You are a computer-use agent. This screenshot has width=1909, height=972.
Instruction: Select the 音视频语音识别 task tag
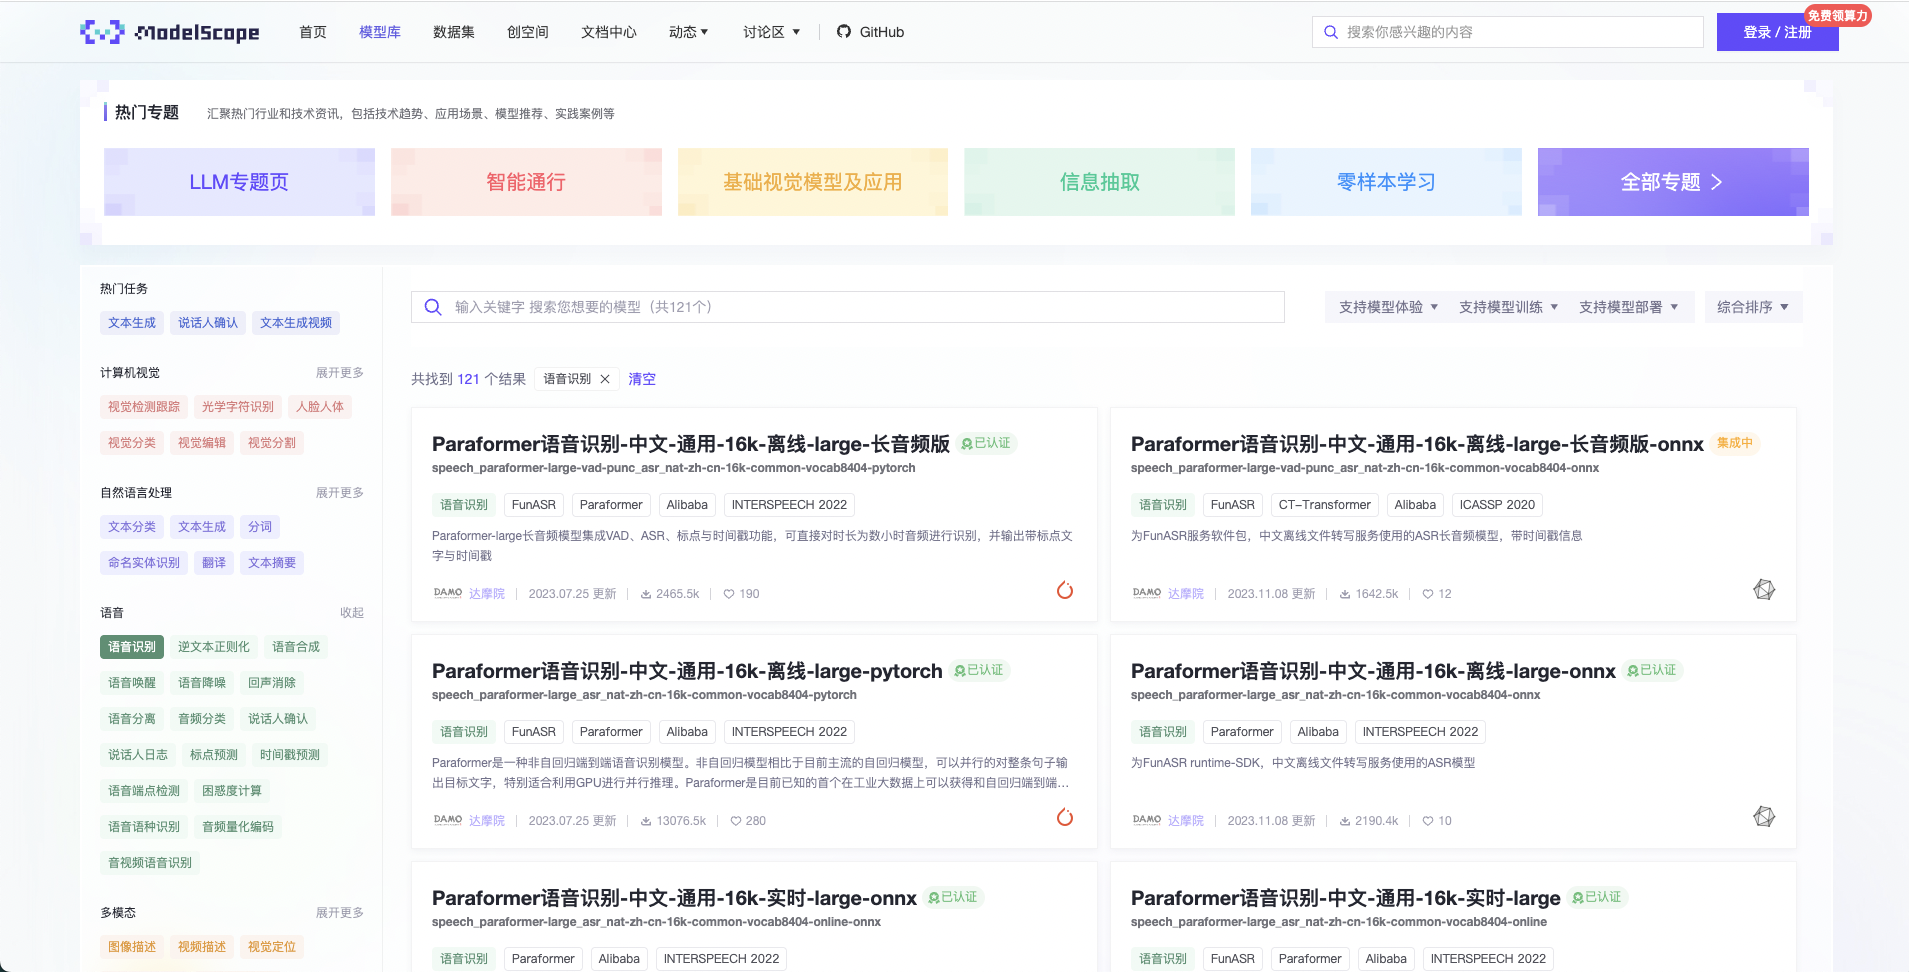pos(150,863)
